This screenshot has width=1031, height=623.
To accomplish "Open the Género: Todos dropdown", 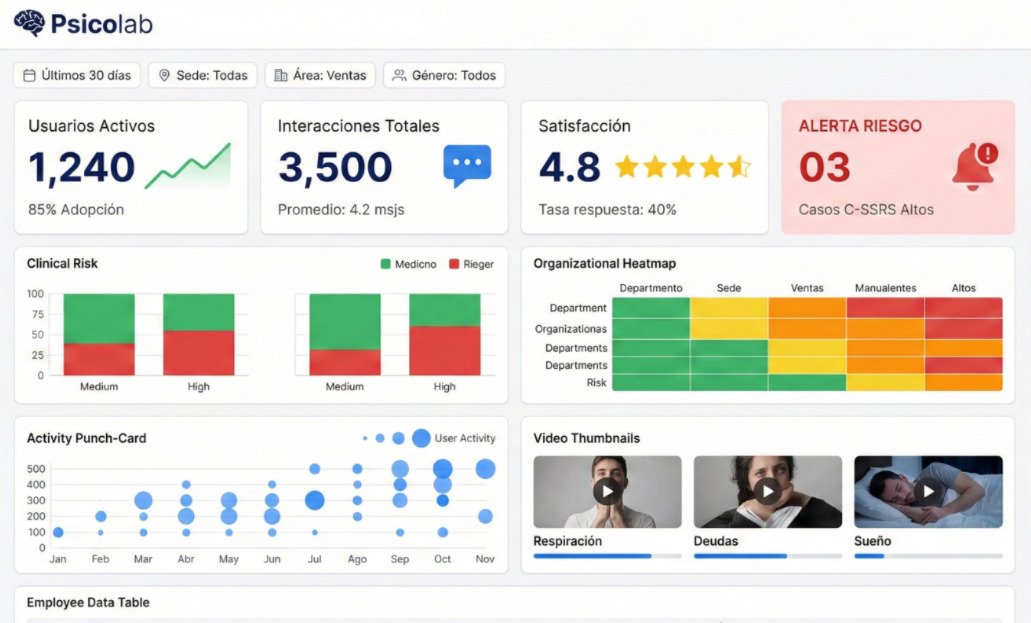I will pyautogui.click(x=444, y=74).
